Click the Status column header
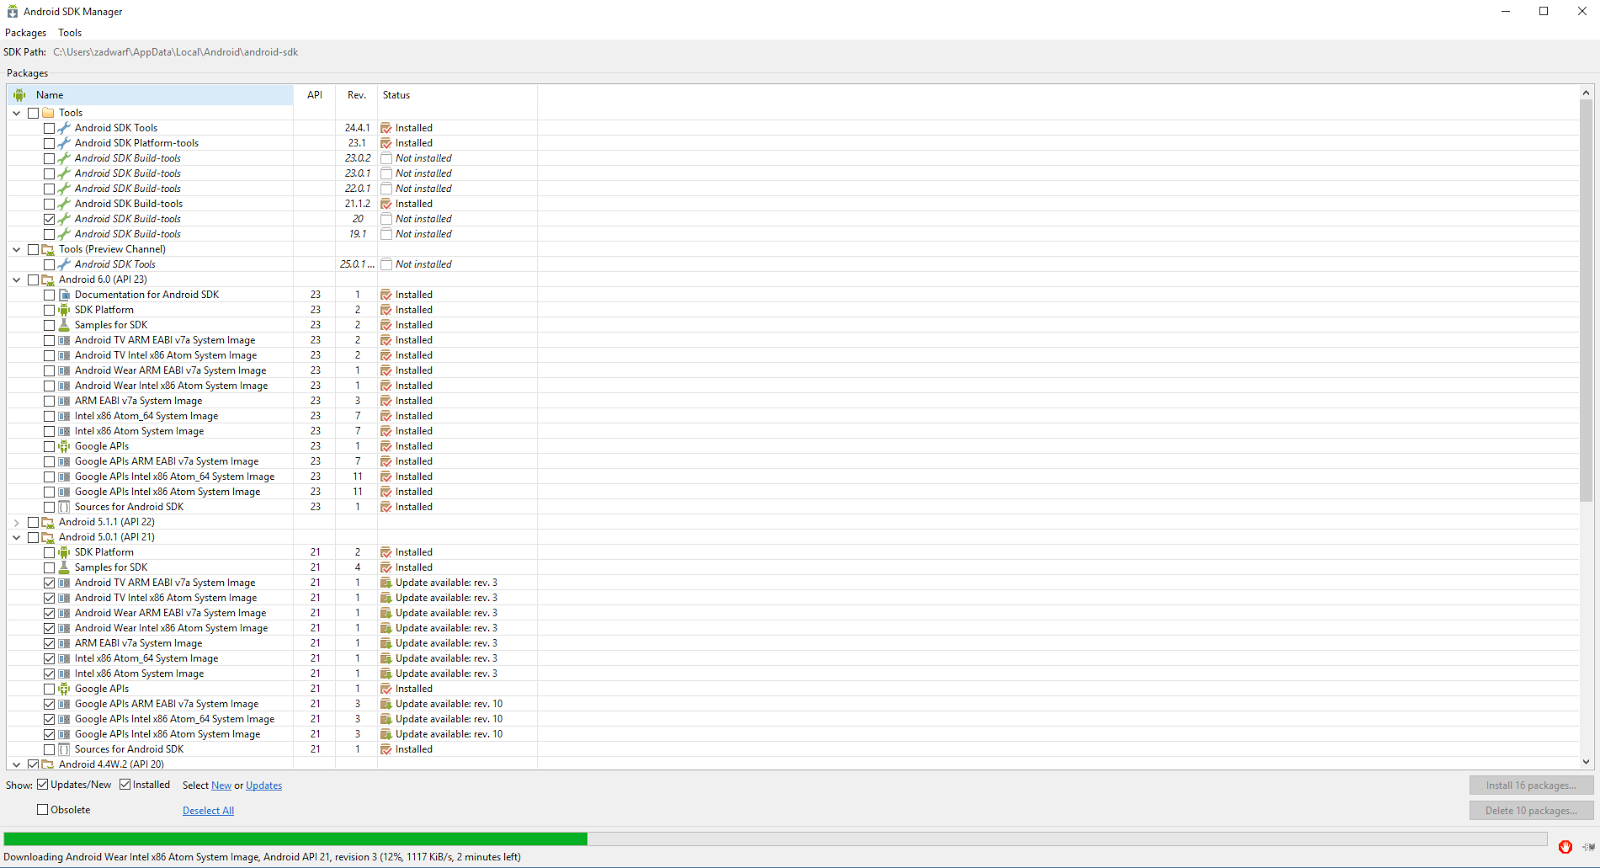 [x=457, y=95]
